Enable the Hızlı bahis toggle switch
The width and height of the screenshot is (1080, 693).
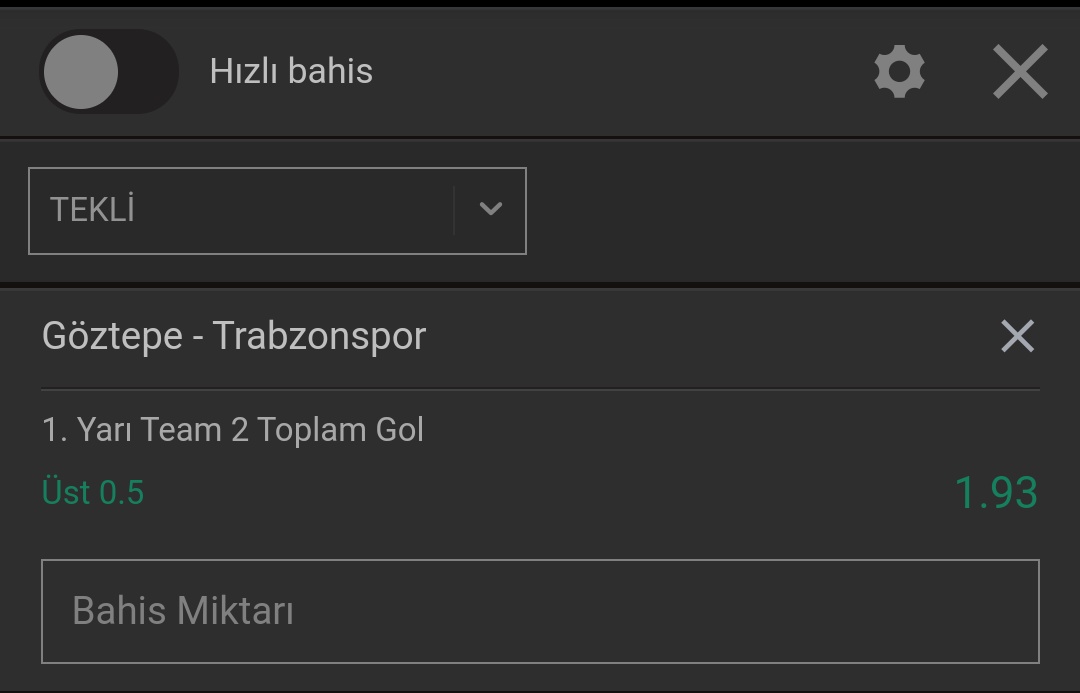[109, 72]
